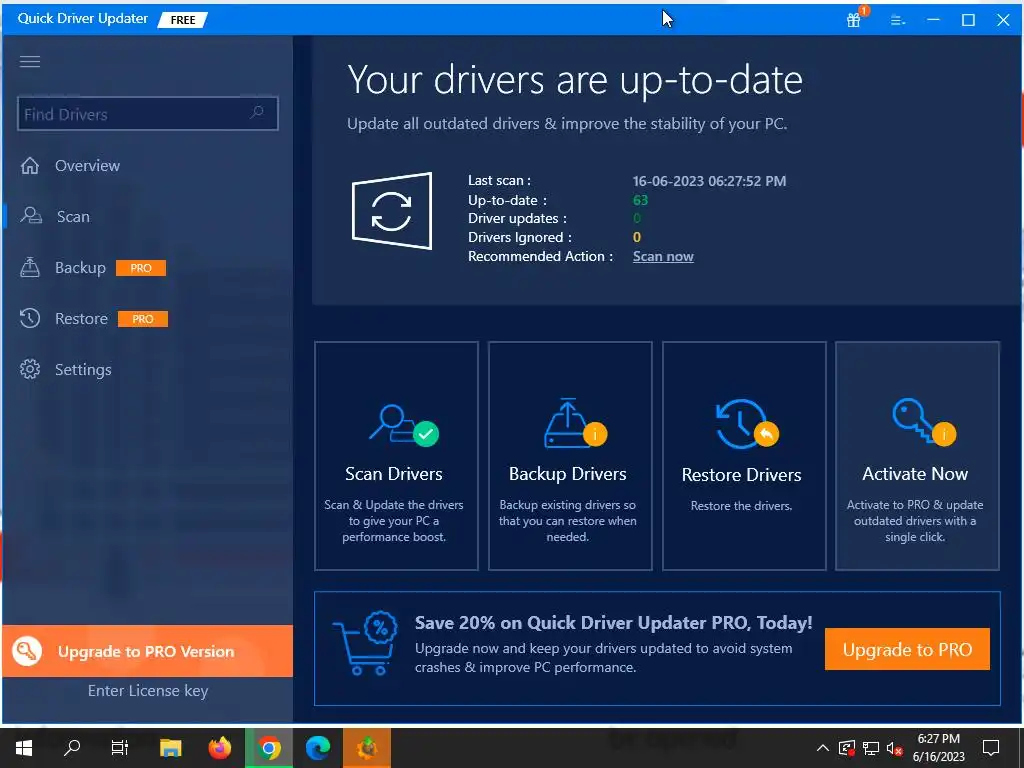Show hidden tray icons chevron
The height and width of the screenshot is (768, 1024).
823,748
